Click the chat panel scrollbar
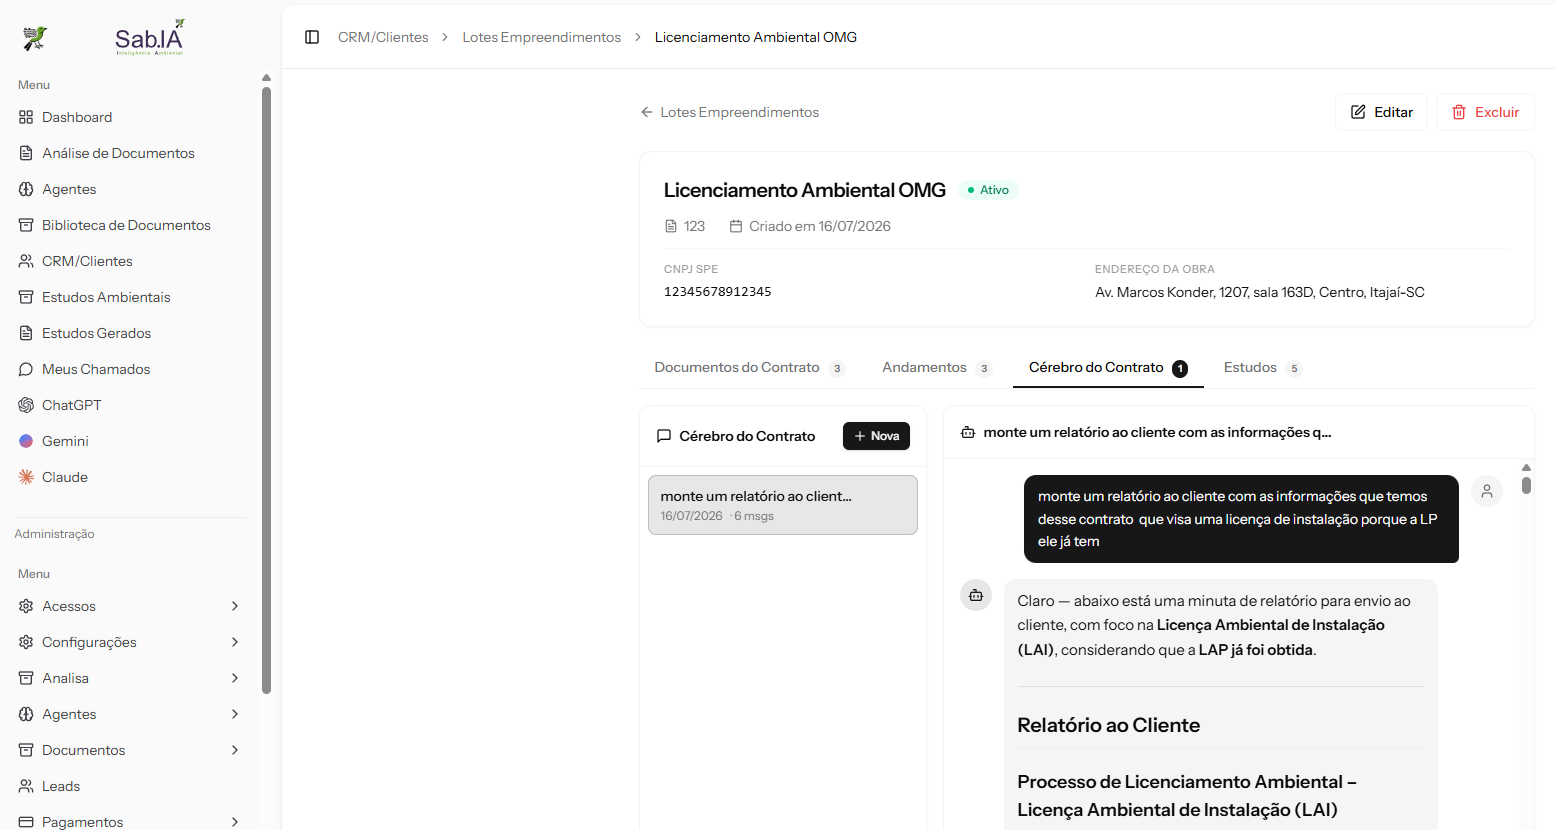Screen dimensions: 1555x830 (x=1526, y=484)
